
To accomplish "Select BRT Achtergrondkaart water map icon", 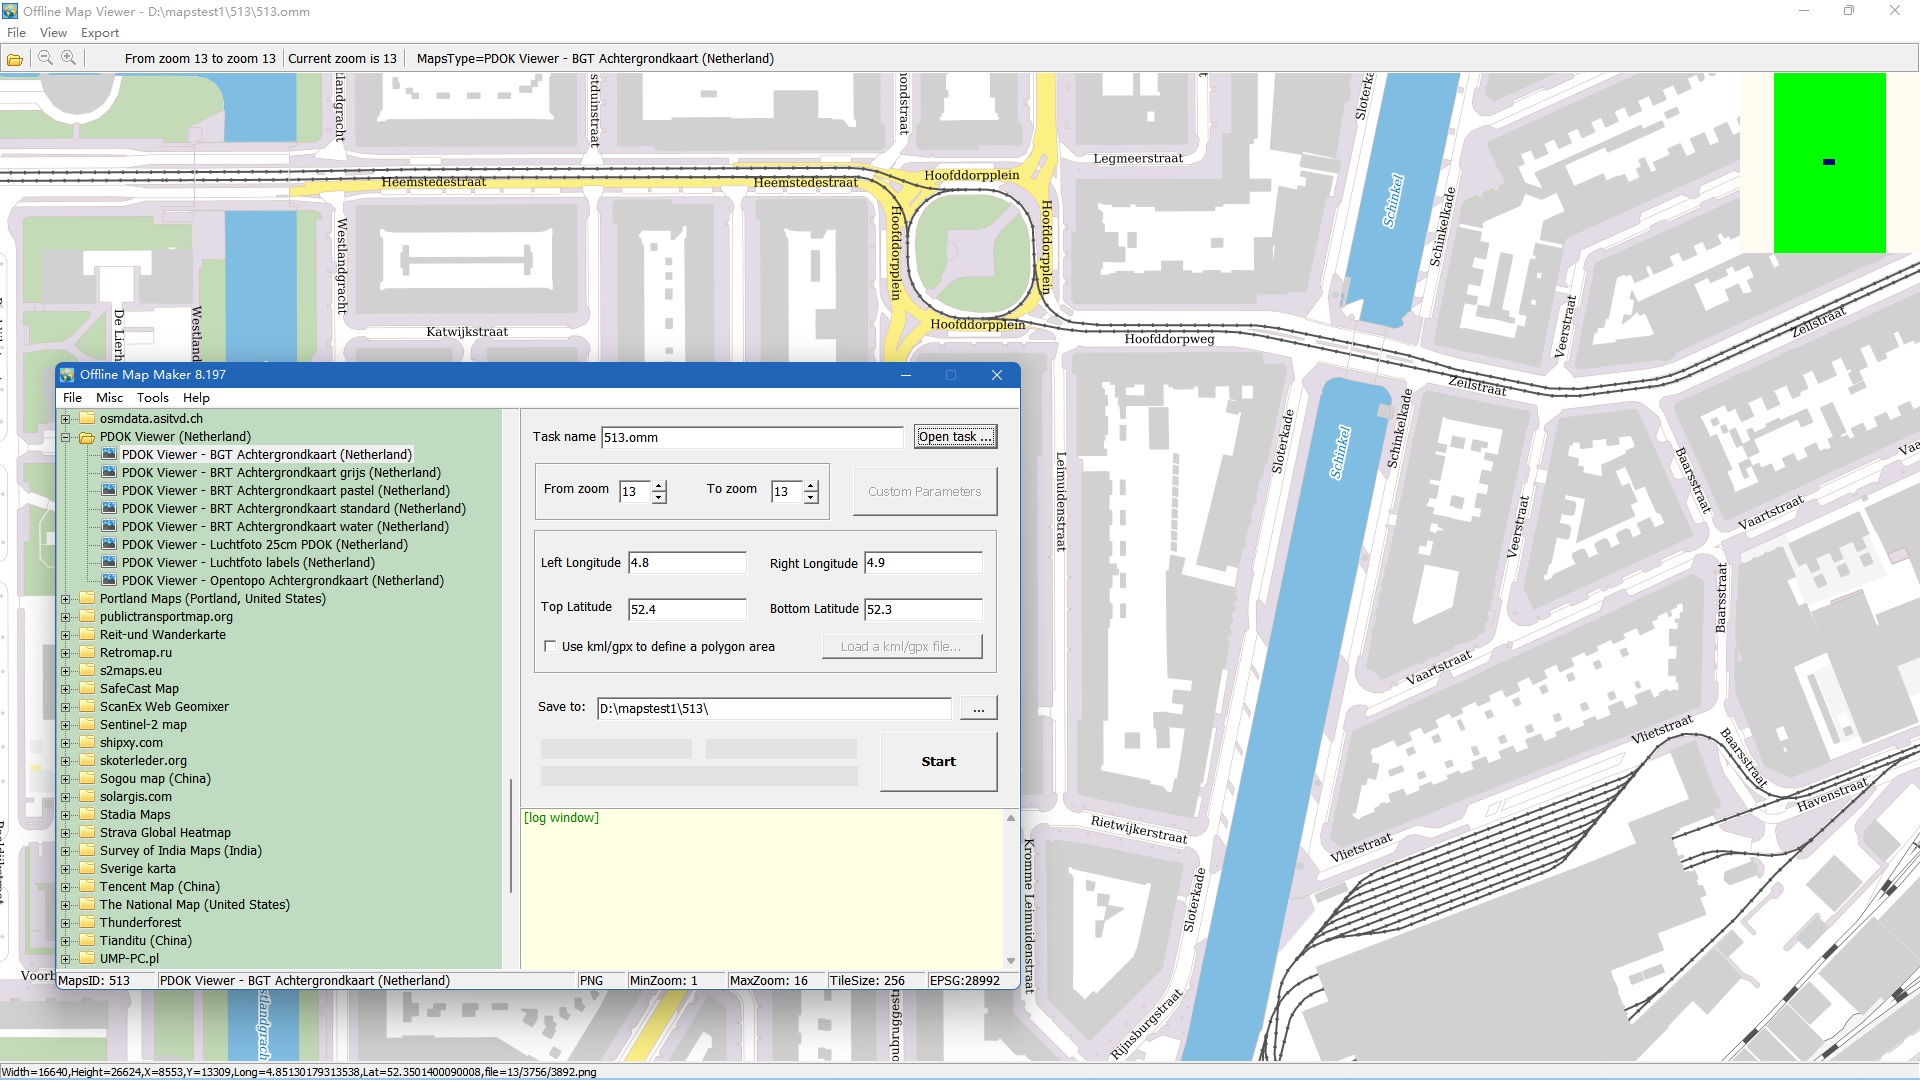I will pos(109,527).
